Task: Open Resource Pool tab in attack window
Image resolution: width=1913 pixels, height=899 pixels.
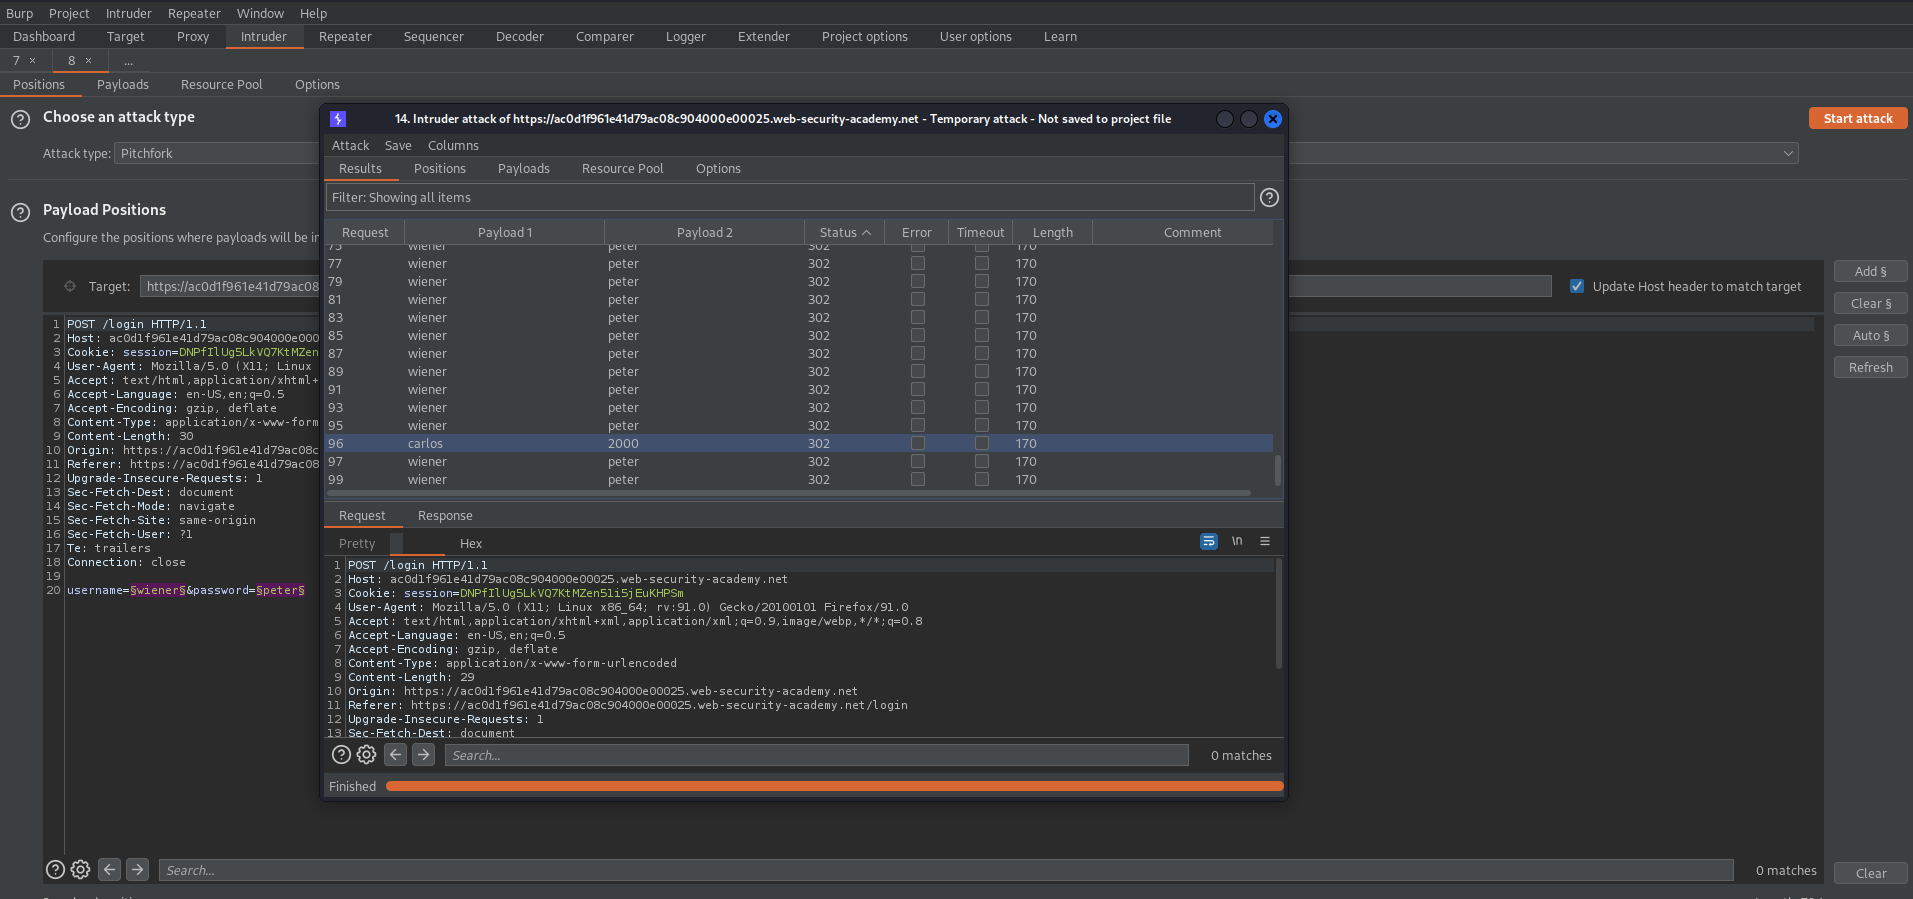Action: tap(623, 168)
